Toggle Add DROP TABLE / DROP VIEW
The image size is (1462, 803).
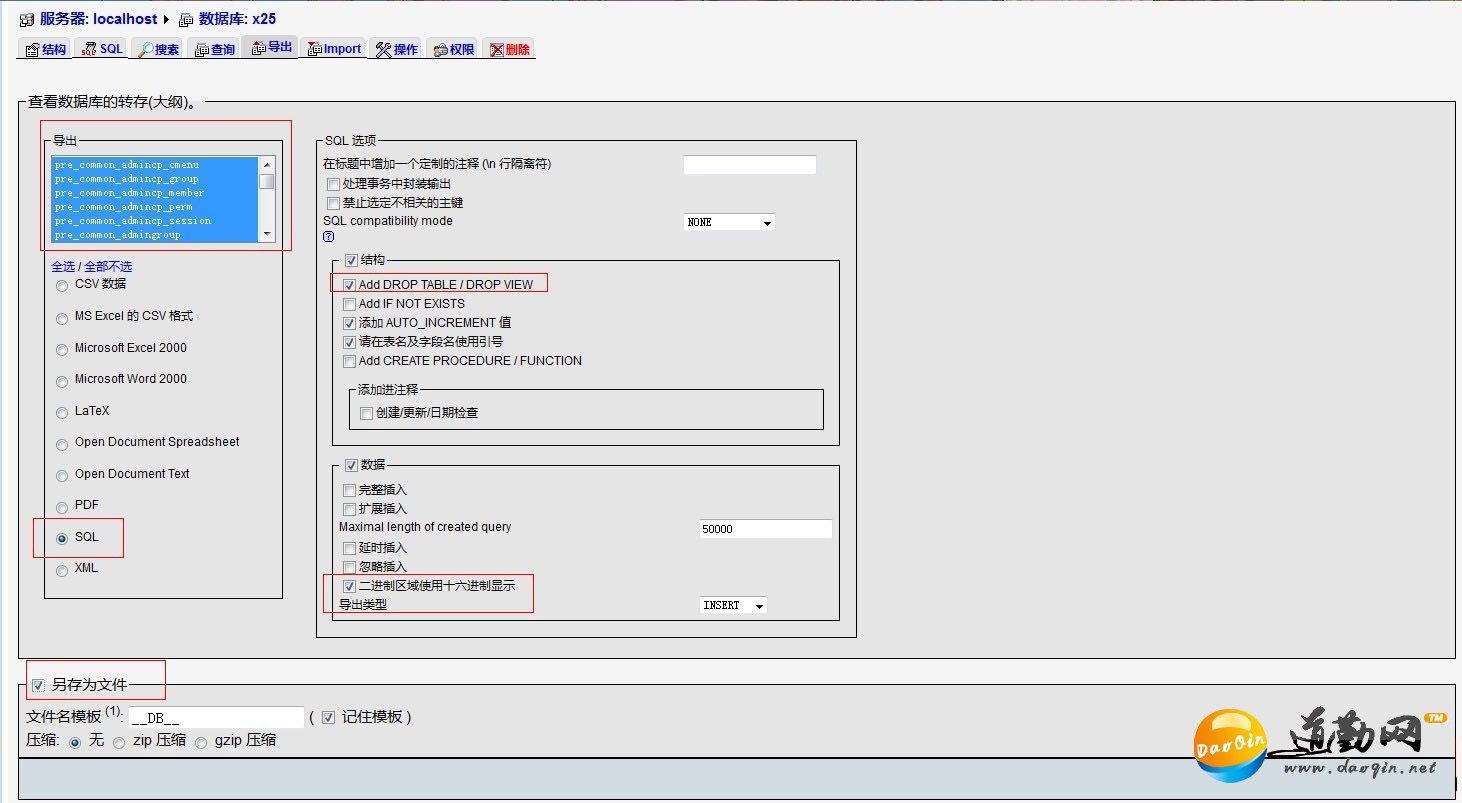[x=349, y=285]
